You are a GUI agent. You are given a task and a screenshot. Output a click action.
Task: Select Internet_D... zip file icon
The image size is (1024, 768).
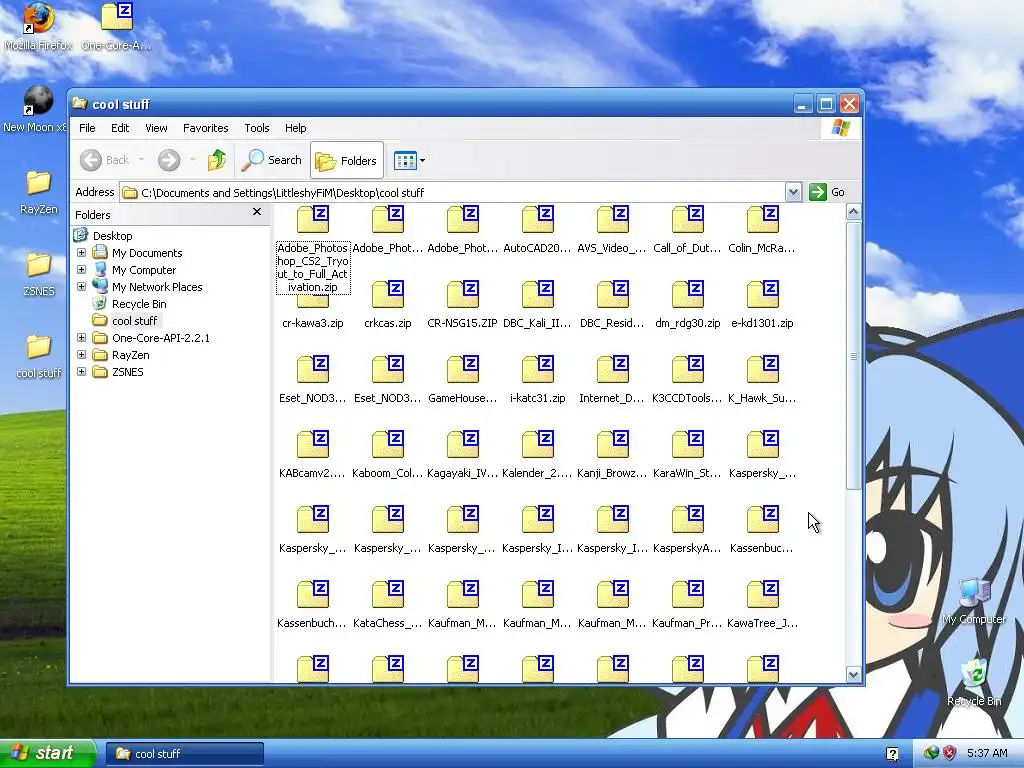613,370
